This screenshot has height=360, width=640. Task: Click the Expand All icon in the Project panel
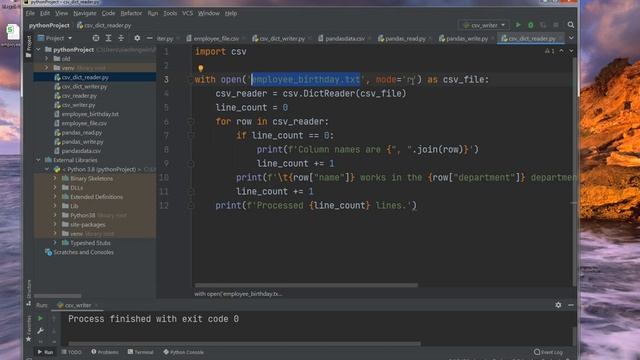[109, 38]
